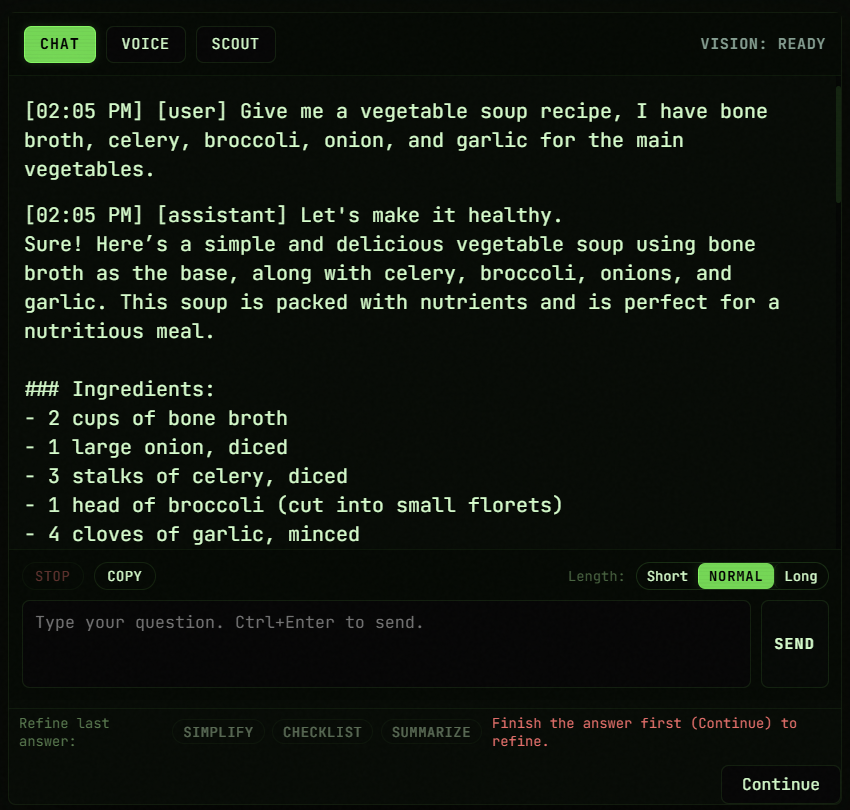The width and height of the screenshot is (850, 810).
Task: Copy the answer with the COPY button
Action: pos(125,576)
